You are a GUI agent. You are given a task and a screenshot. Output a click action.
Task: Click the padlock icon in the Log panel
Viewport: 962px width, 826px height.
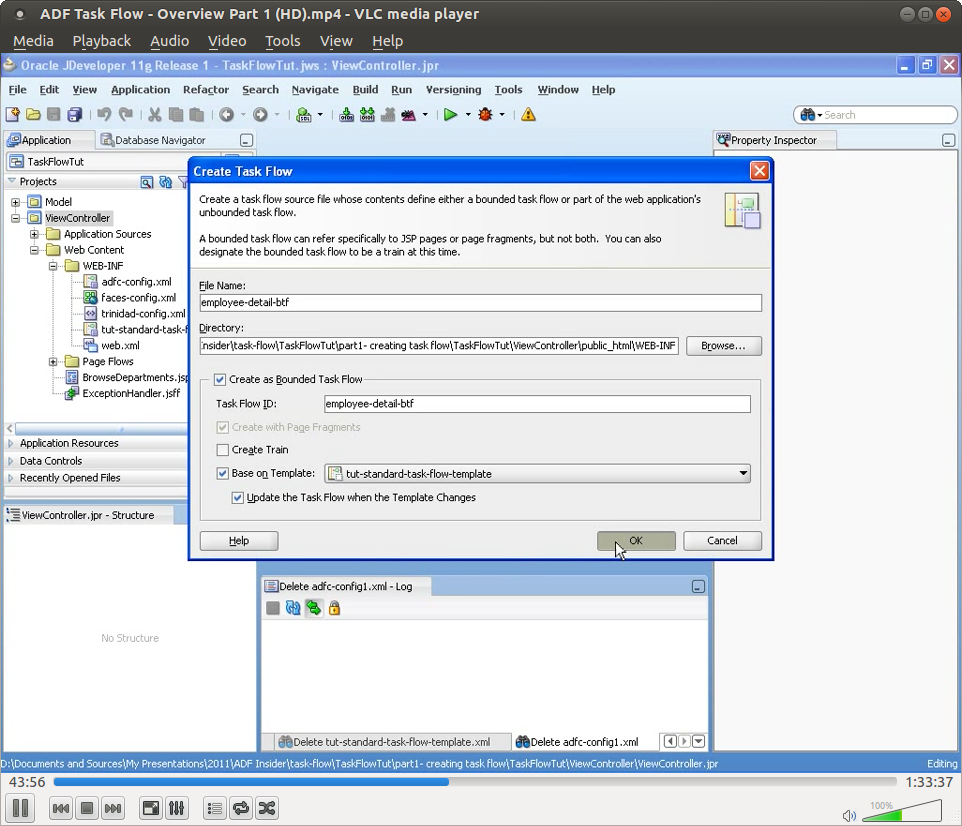coord(335,608)
